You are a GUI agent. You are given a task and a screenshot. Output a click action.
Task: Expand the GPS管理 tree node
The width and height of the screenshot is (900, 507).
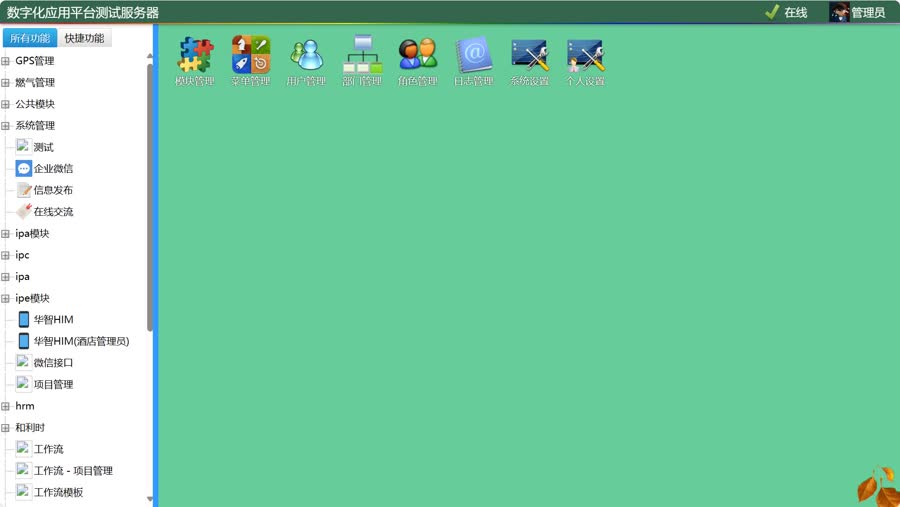tap(6, 61)
